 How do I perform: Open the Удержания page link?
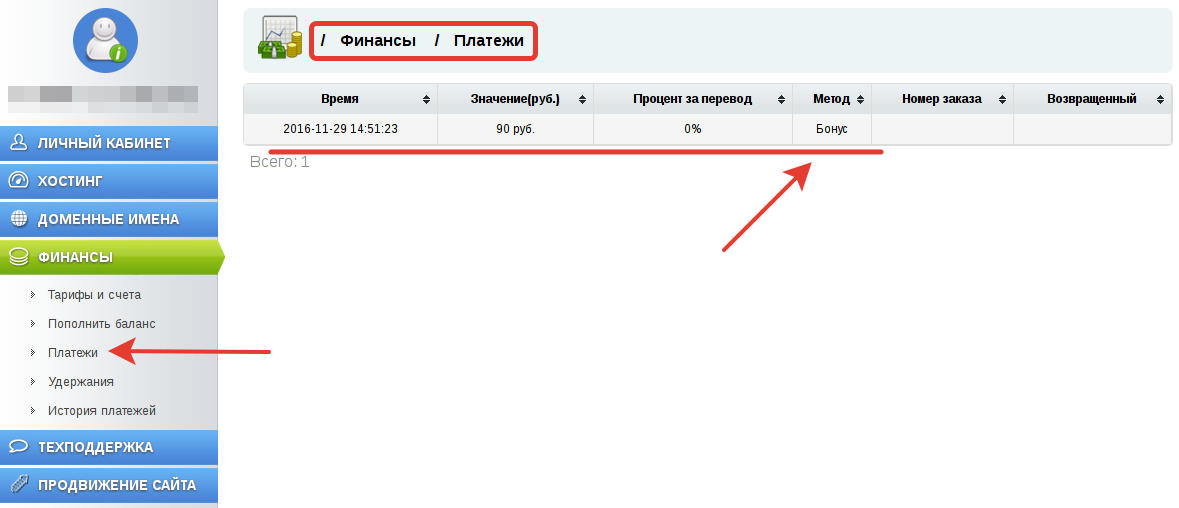pyautogui.click(x=80, y=382)
